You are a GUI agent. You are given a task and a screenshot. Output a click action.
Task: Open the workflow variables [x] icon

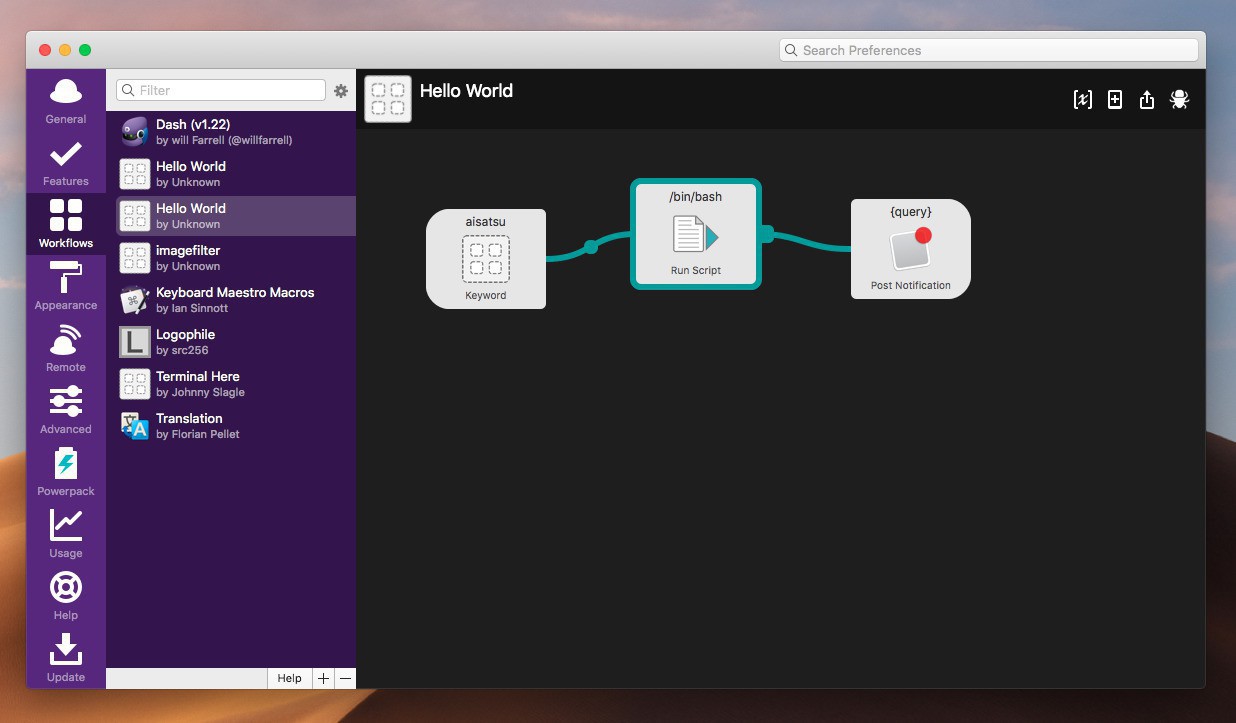(x=1082, y=99)
